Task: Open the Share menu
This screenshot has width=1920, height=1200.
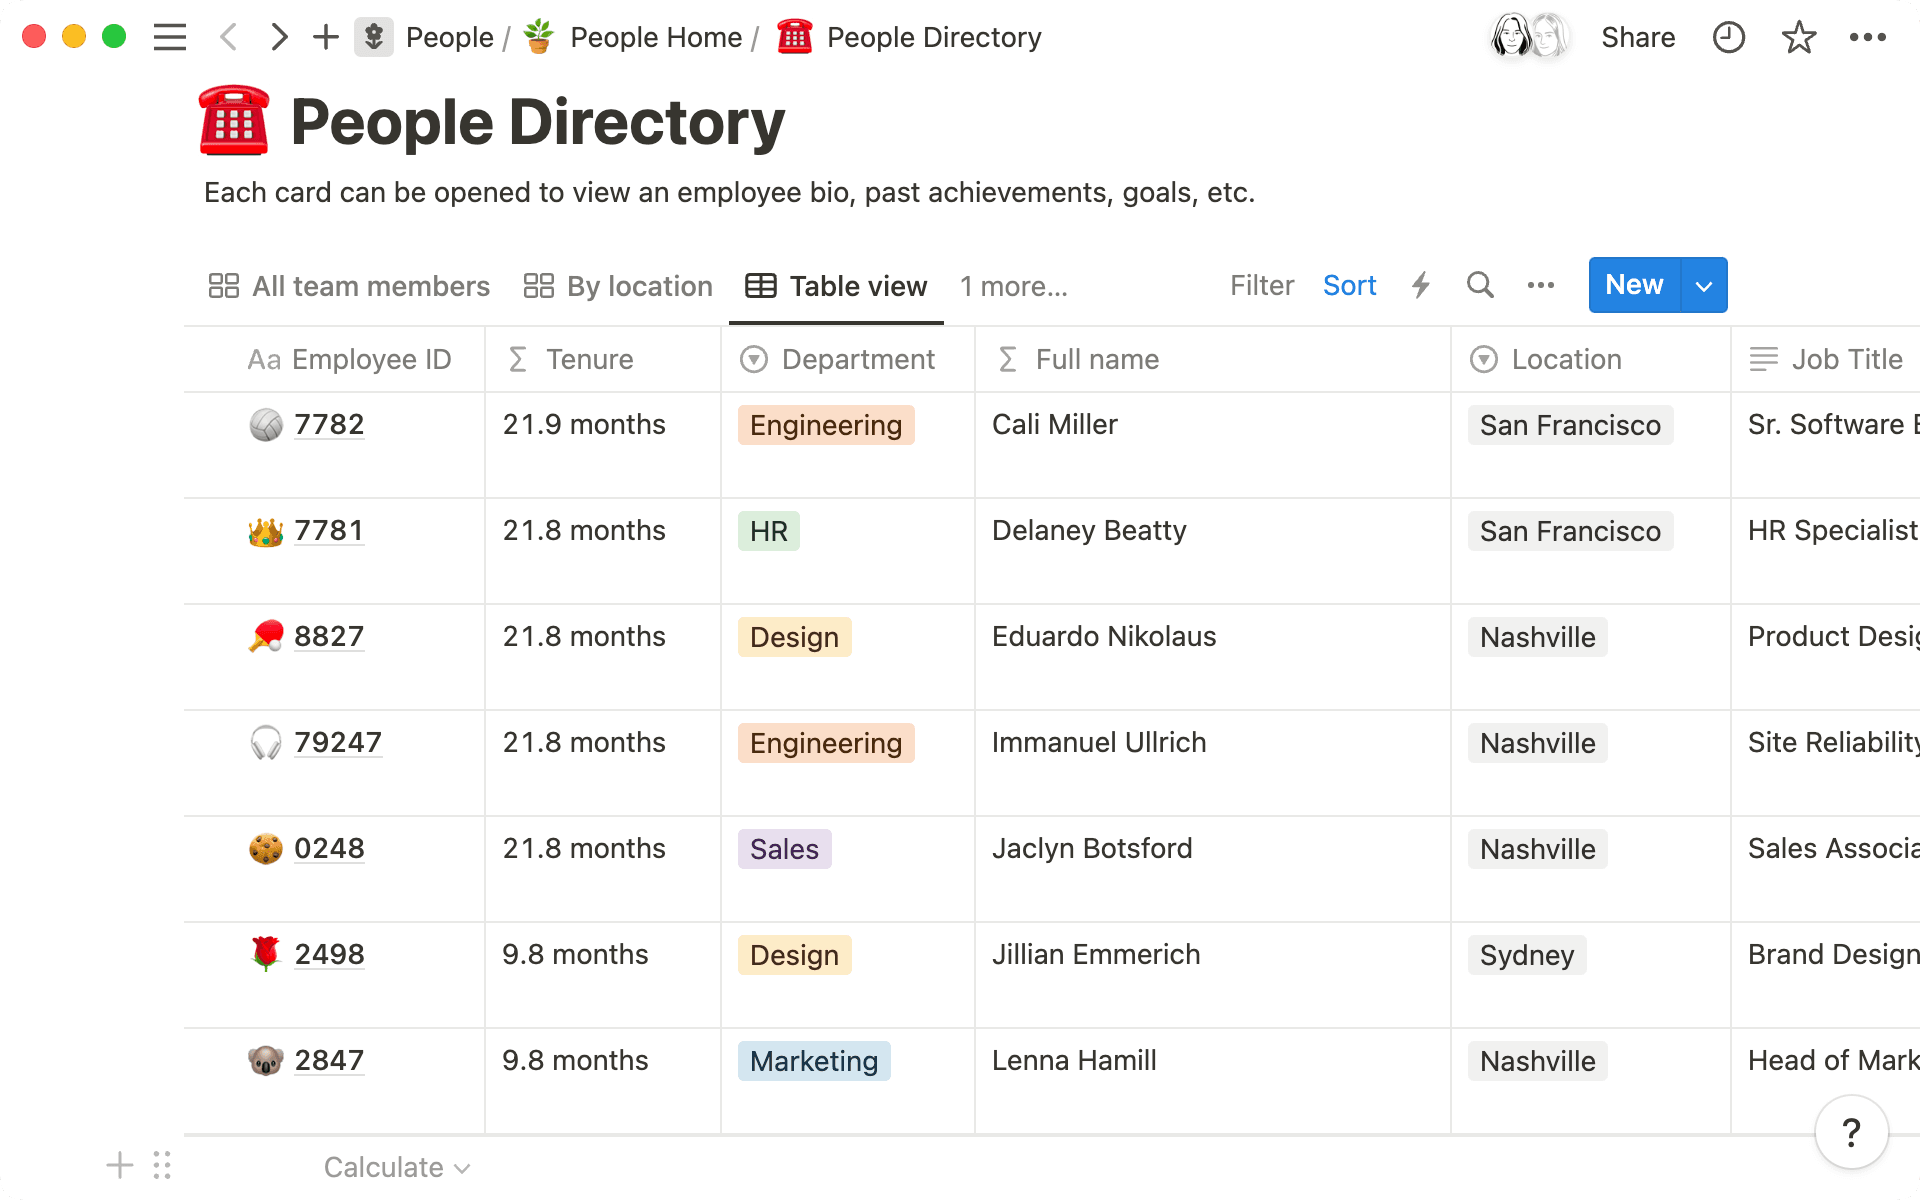Action: click(x=1638, y=37)
